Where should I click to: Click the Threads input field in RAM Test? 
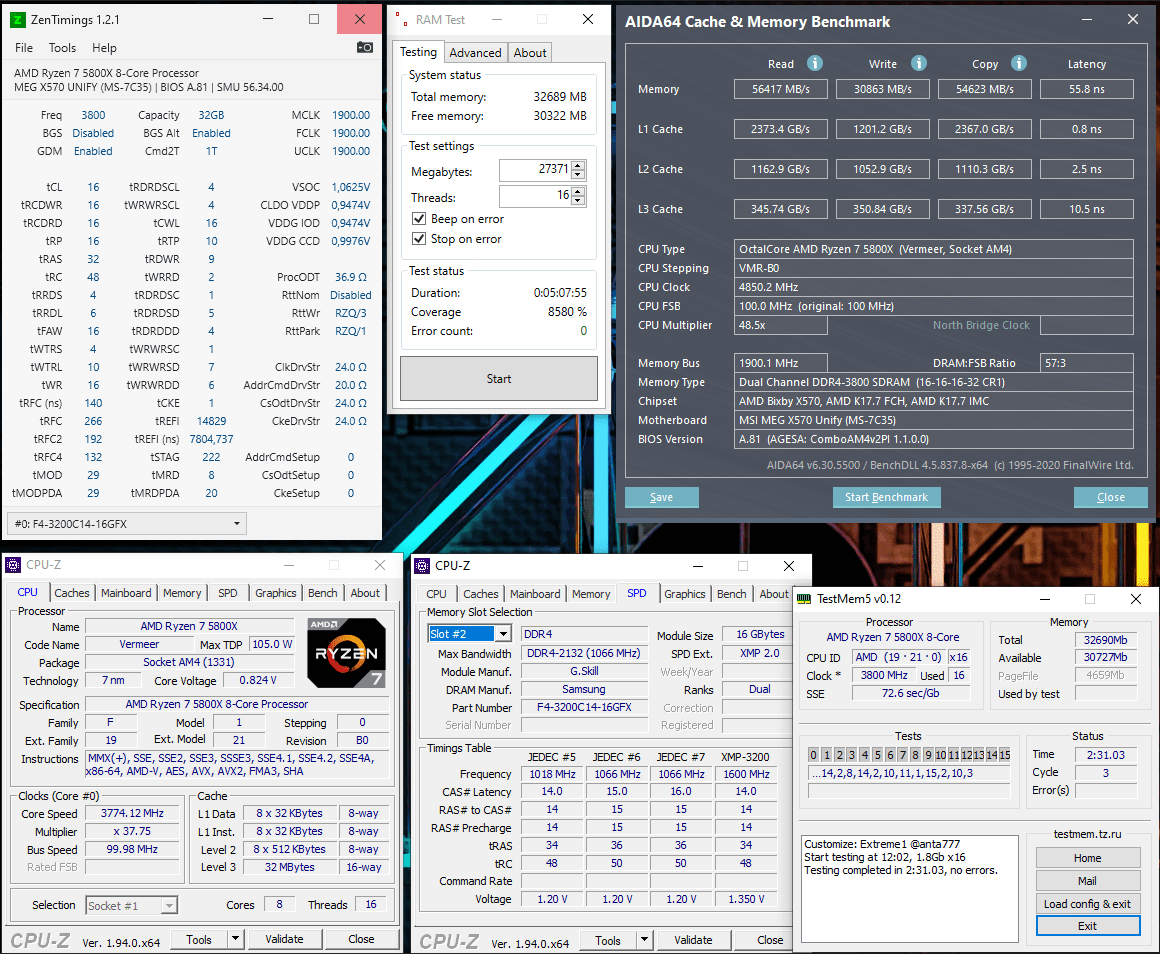pyautogui.click(x=535, y=197)
